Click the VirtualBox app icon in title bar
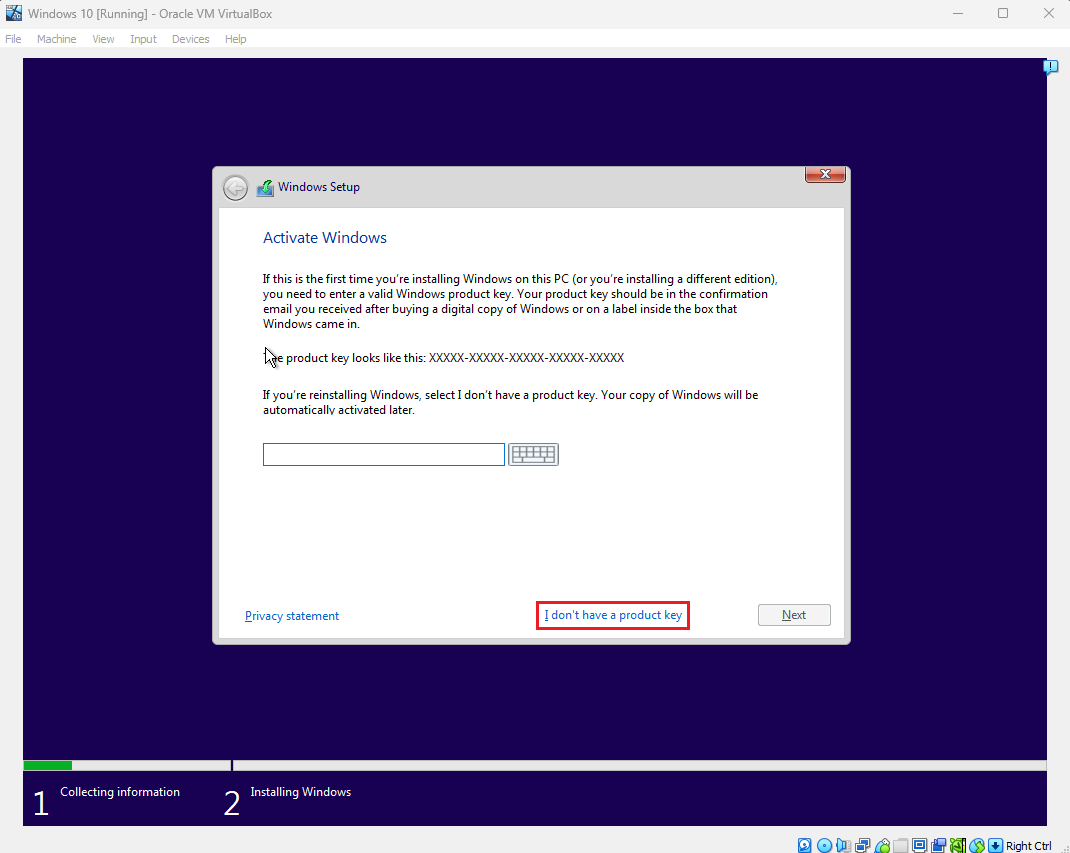1070x853 pixels. click(14, 13)
